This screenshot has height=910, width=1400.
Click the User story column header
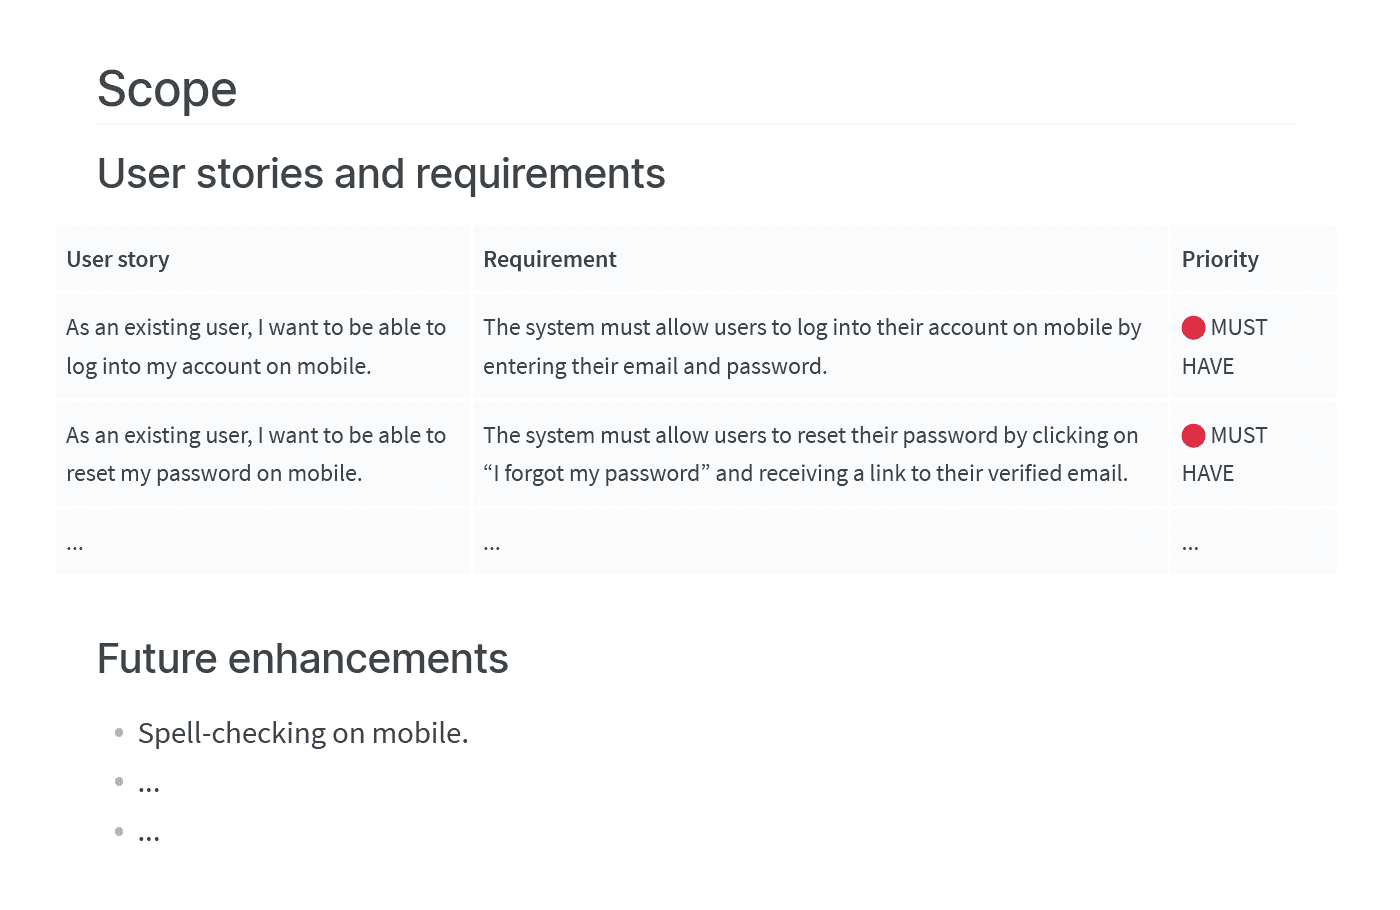pyautogui.click(x=118, y=260)
